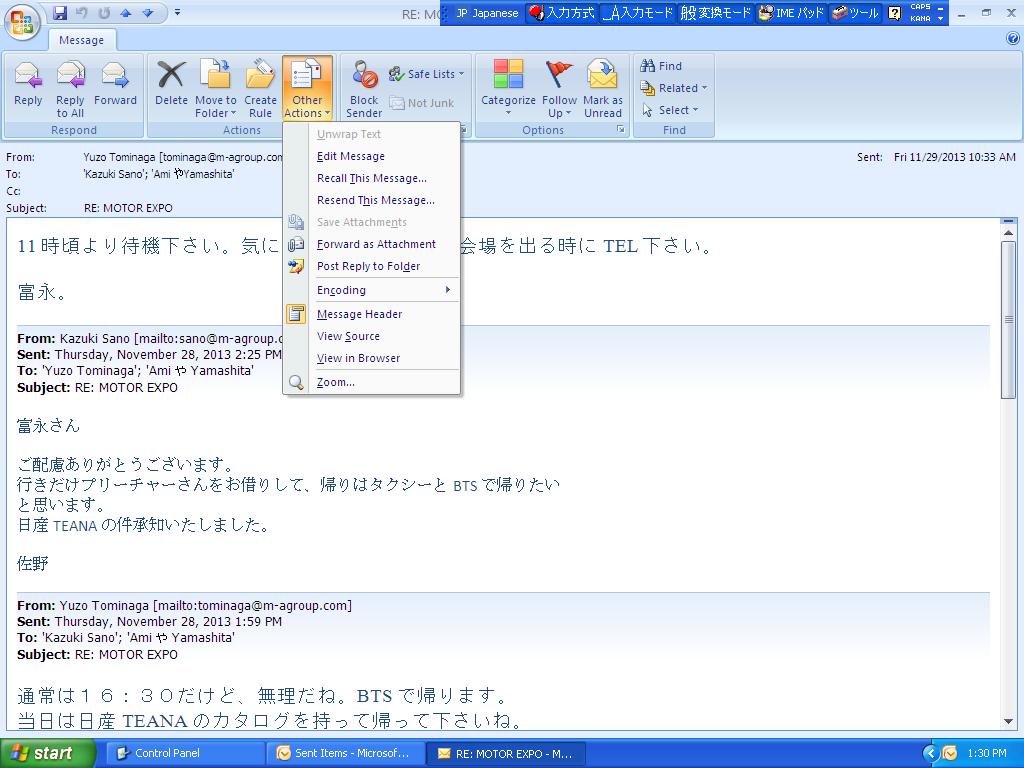Image resolution: width=1024 pixels, height=768 pixels.
Task: Open JP Japanese language bar selector
Action: [487, 13]
